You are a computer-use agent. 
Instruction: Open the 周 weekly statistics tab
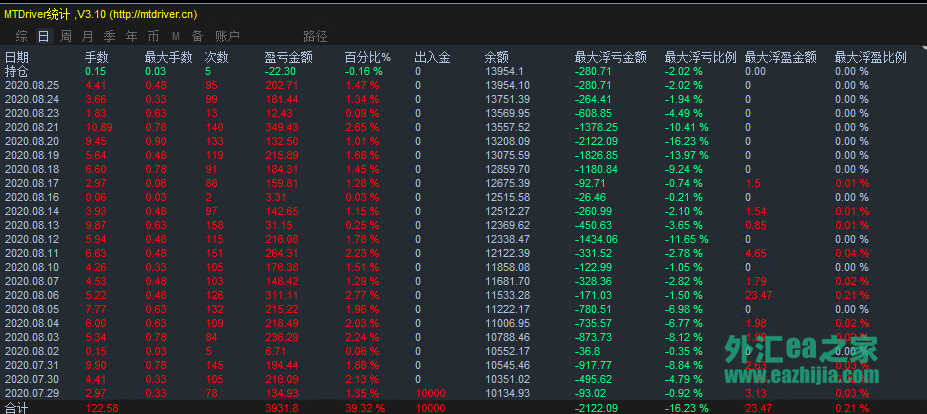[66, 36]
